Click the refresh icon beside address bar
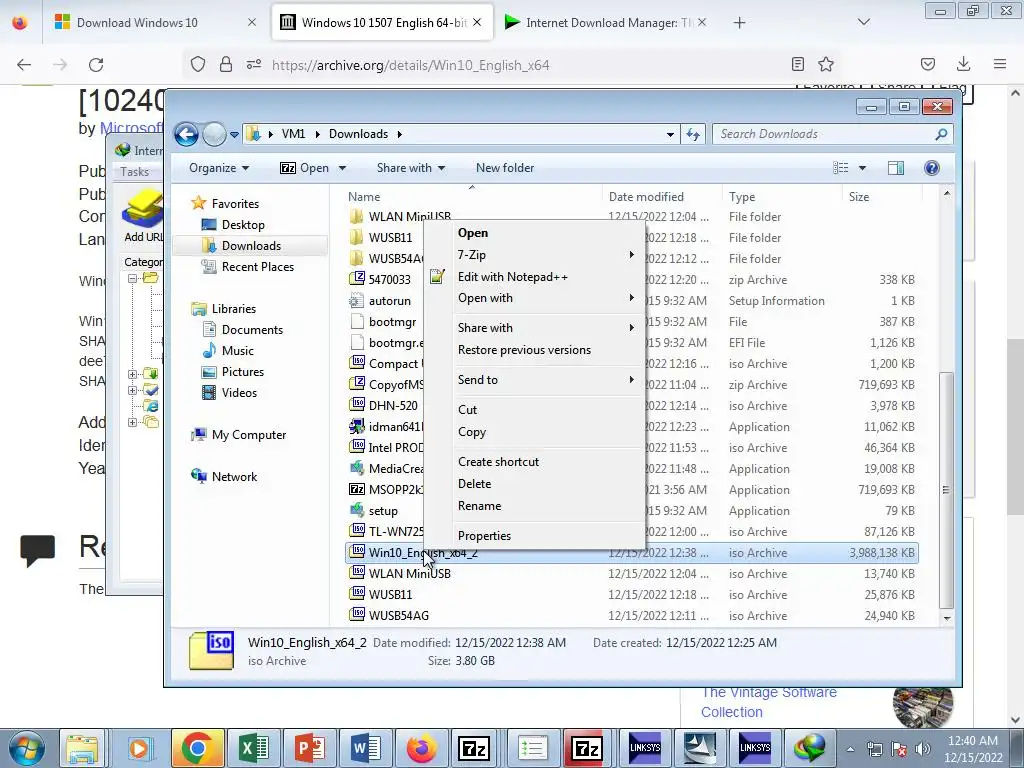This screenshot has width=1024, height=768. tap(693, 135)
